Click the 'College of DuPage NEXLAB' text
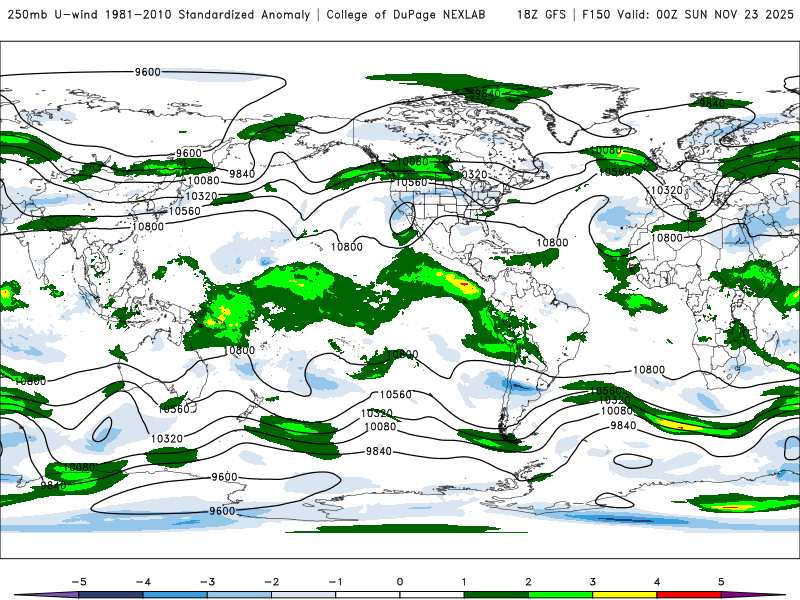This screenshot has height=600, width=800. pyautogui.click(x=406, y=14)
